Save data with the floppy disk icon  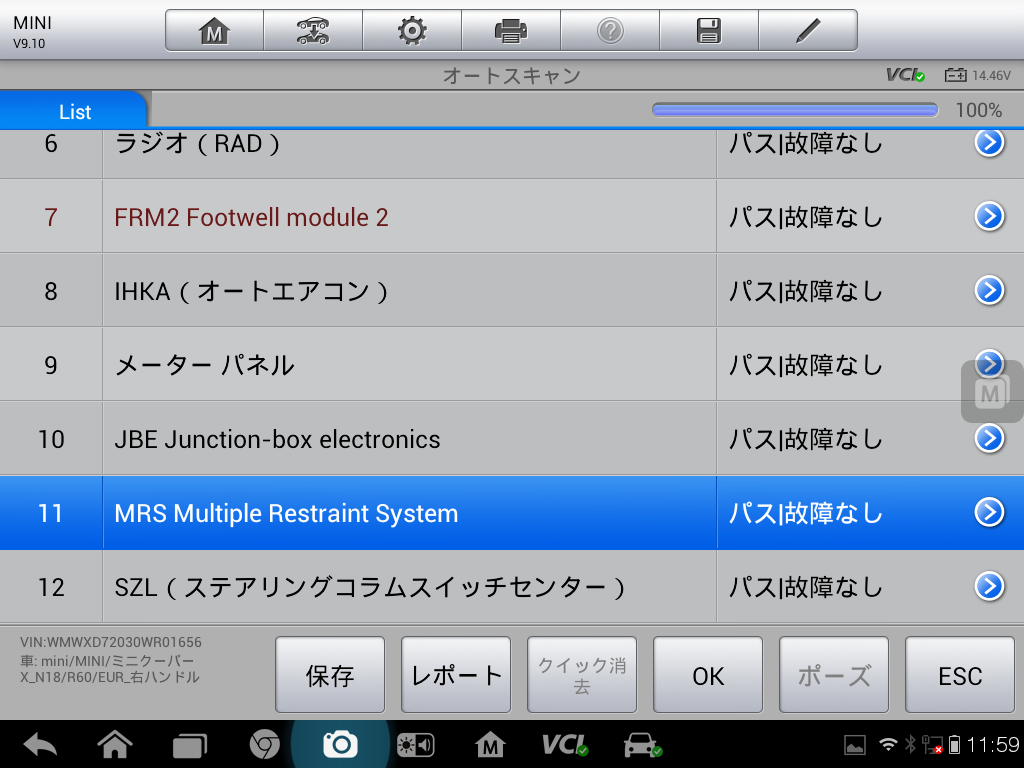(x=709, y=30)
